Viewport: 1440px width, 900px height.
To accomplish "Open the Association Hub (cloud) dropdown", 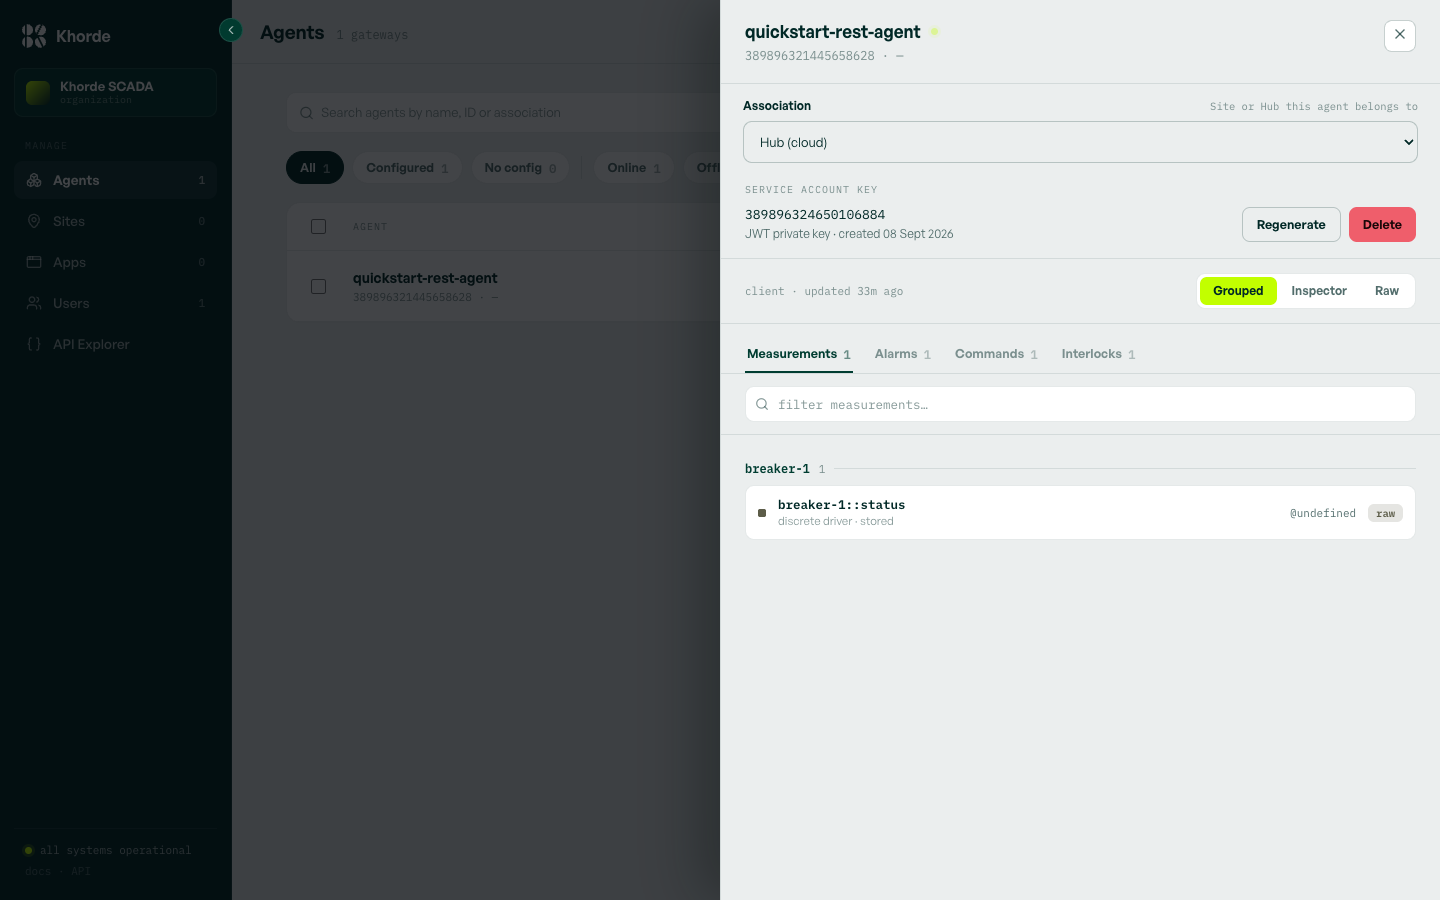I will (1080, 142).
